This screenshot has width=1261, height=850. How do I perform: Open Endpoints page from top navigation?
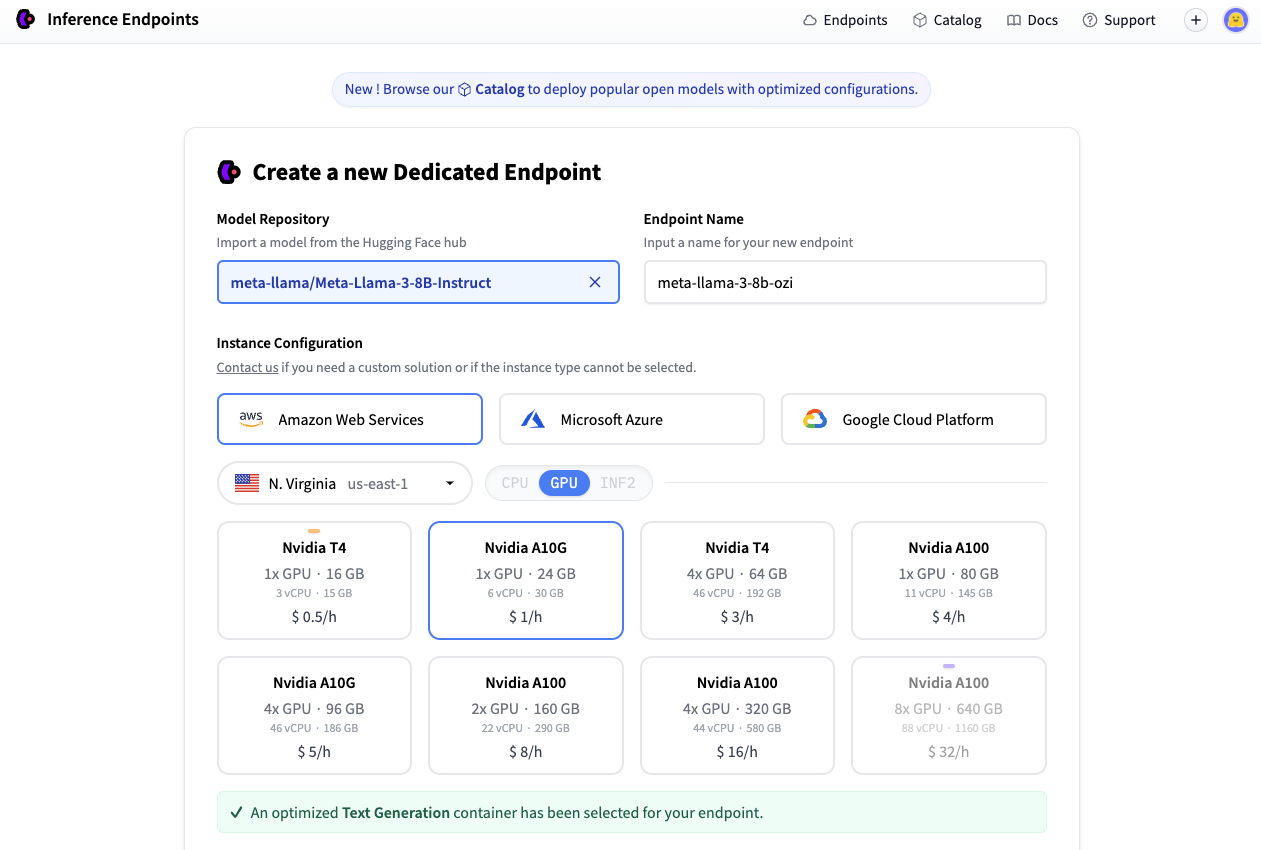pyautogui.click(x=845, y=20)
